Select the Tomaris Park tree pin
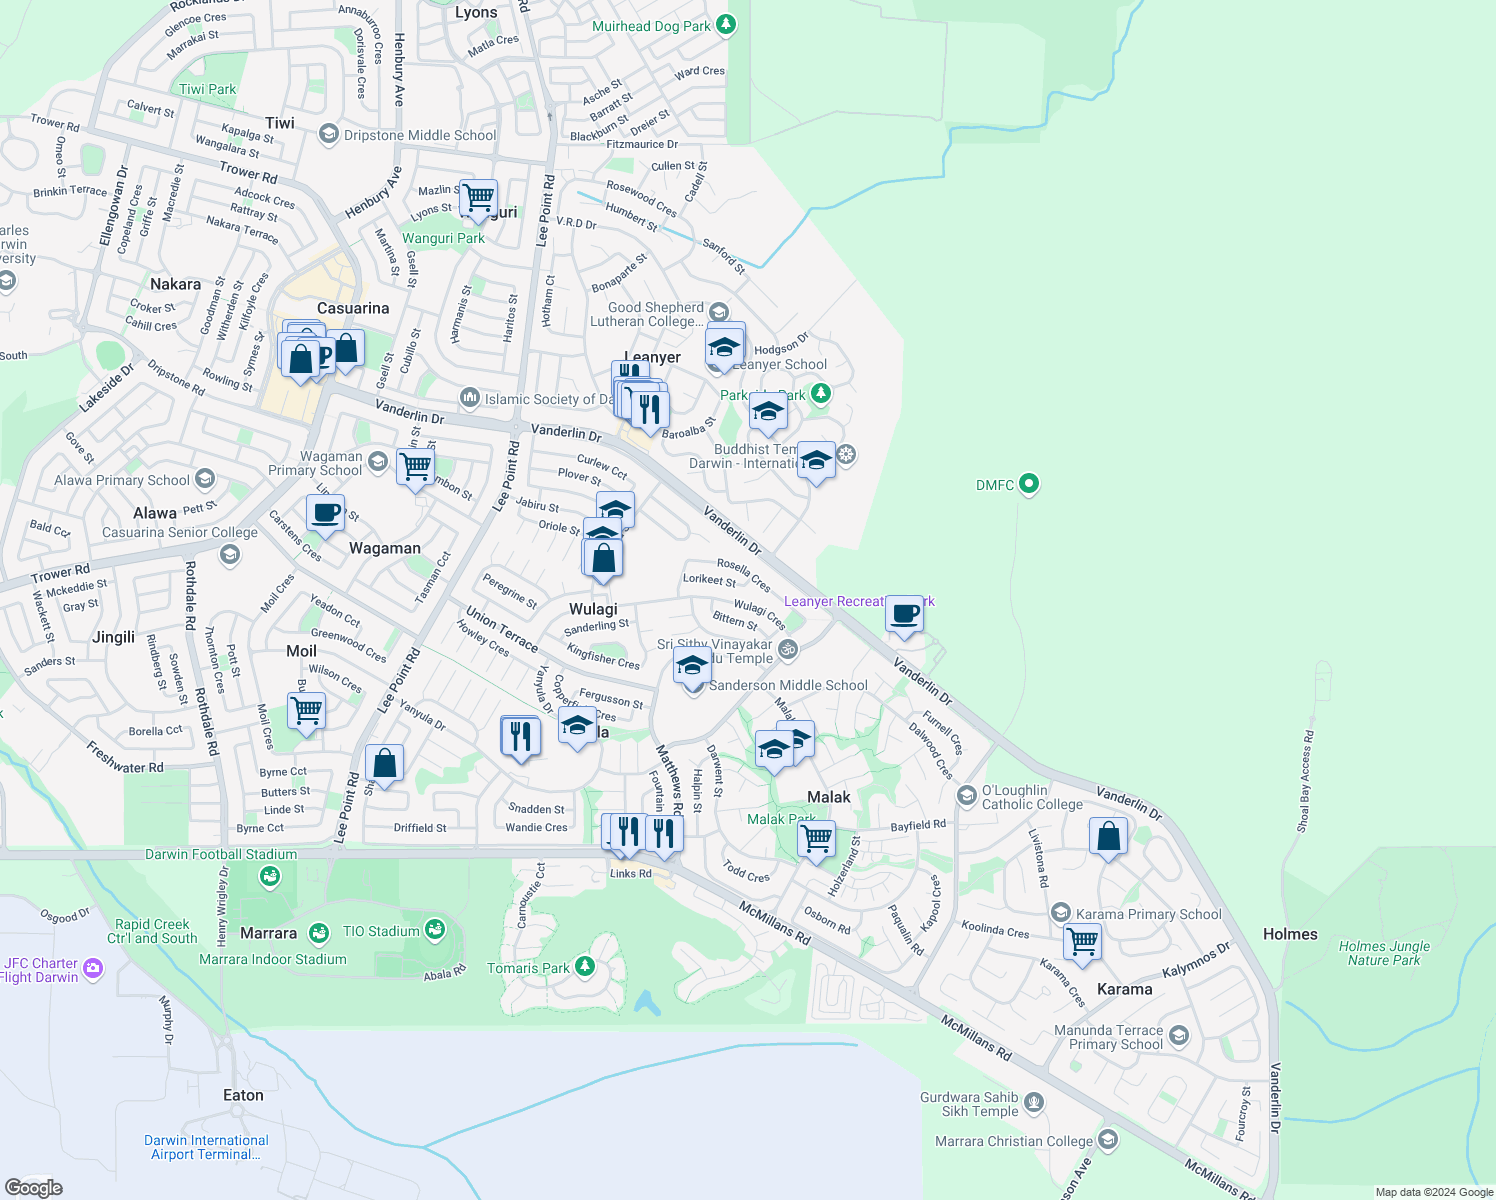The image size is (1496, 1200). click(x=585, y=967)
